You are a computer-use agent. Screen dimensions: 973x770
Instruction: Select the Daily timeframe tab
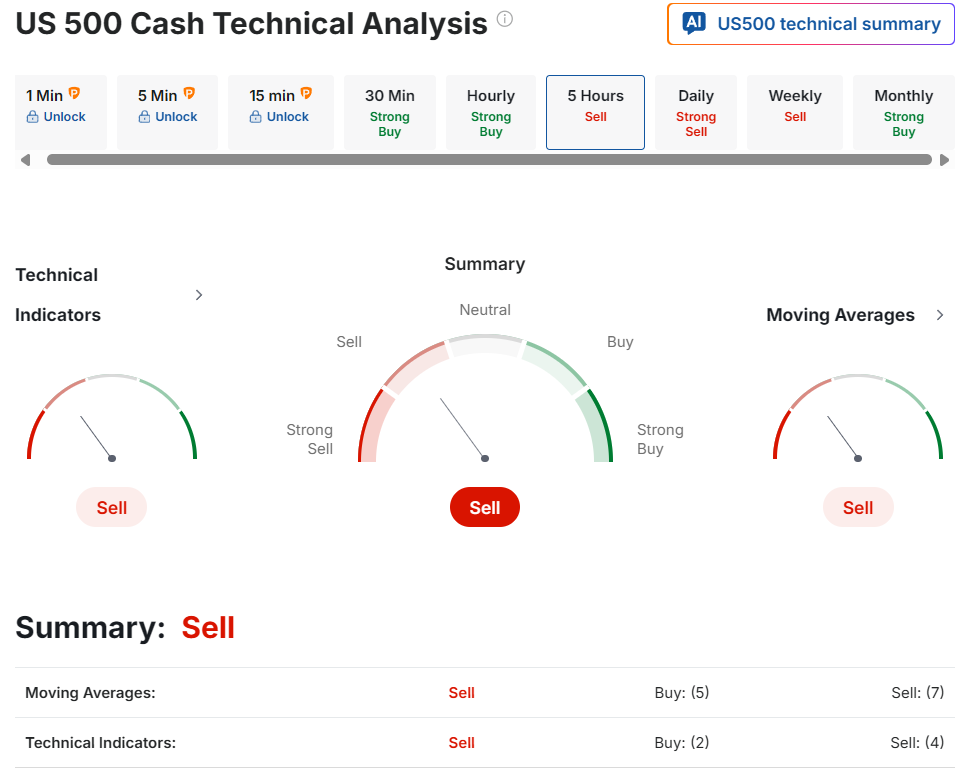[696, 112]
